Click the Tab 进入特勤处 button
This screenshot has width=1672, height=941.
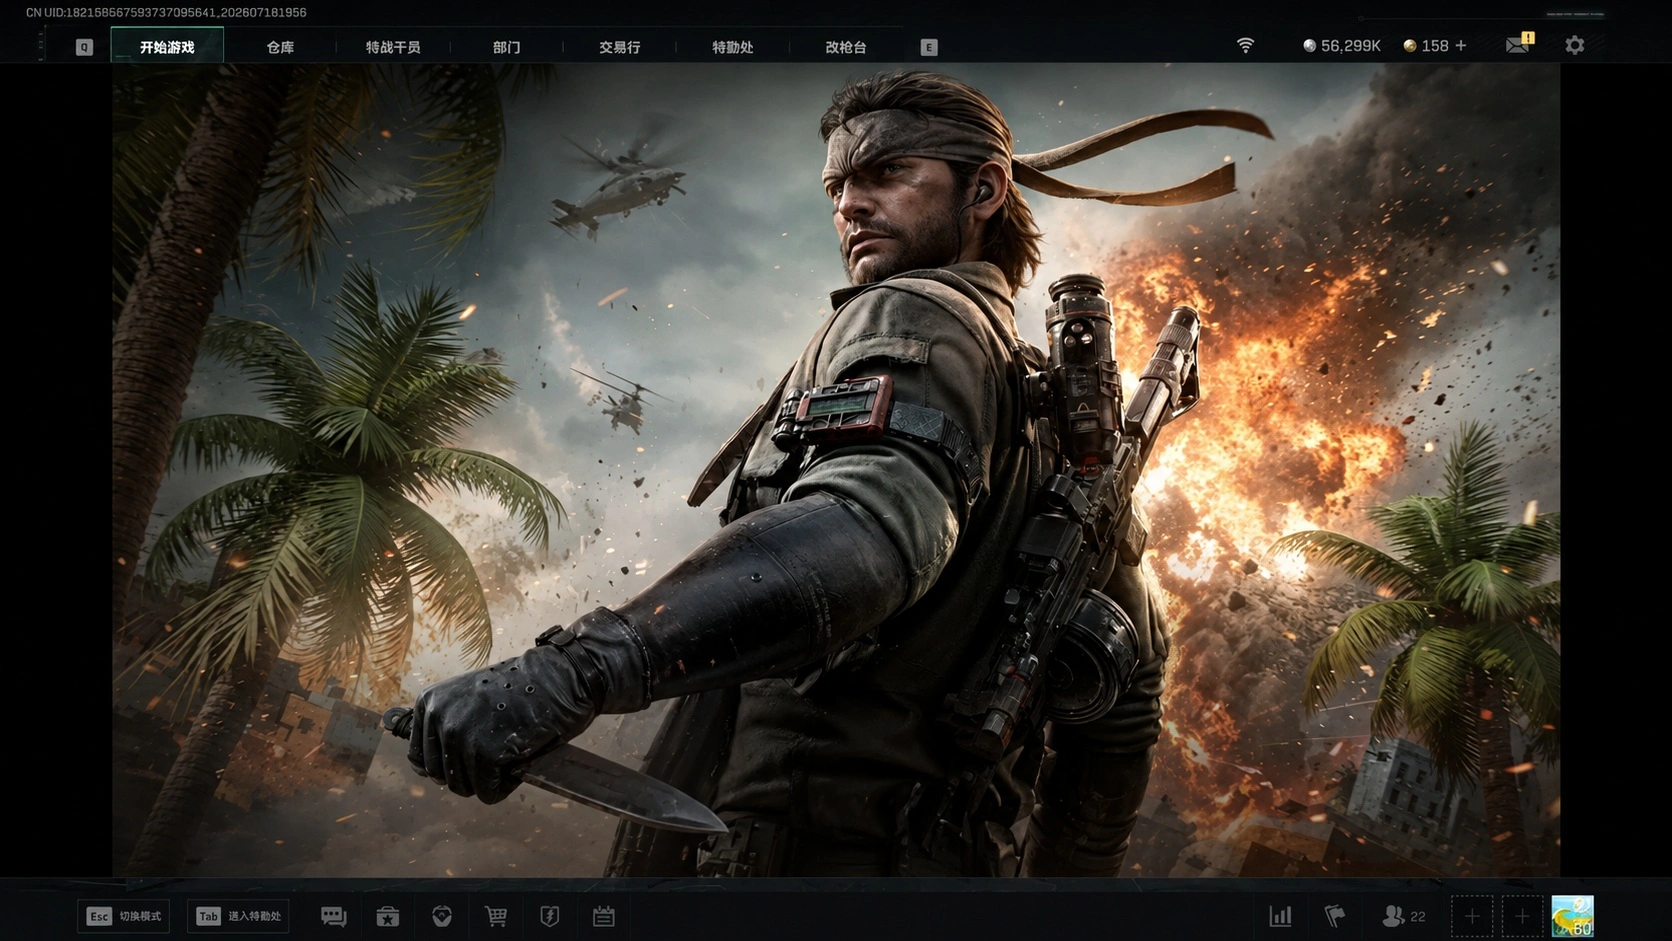pos(238,916)
